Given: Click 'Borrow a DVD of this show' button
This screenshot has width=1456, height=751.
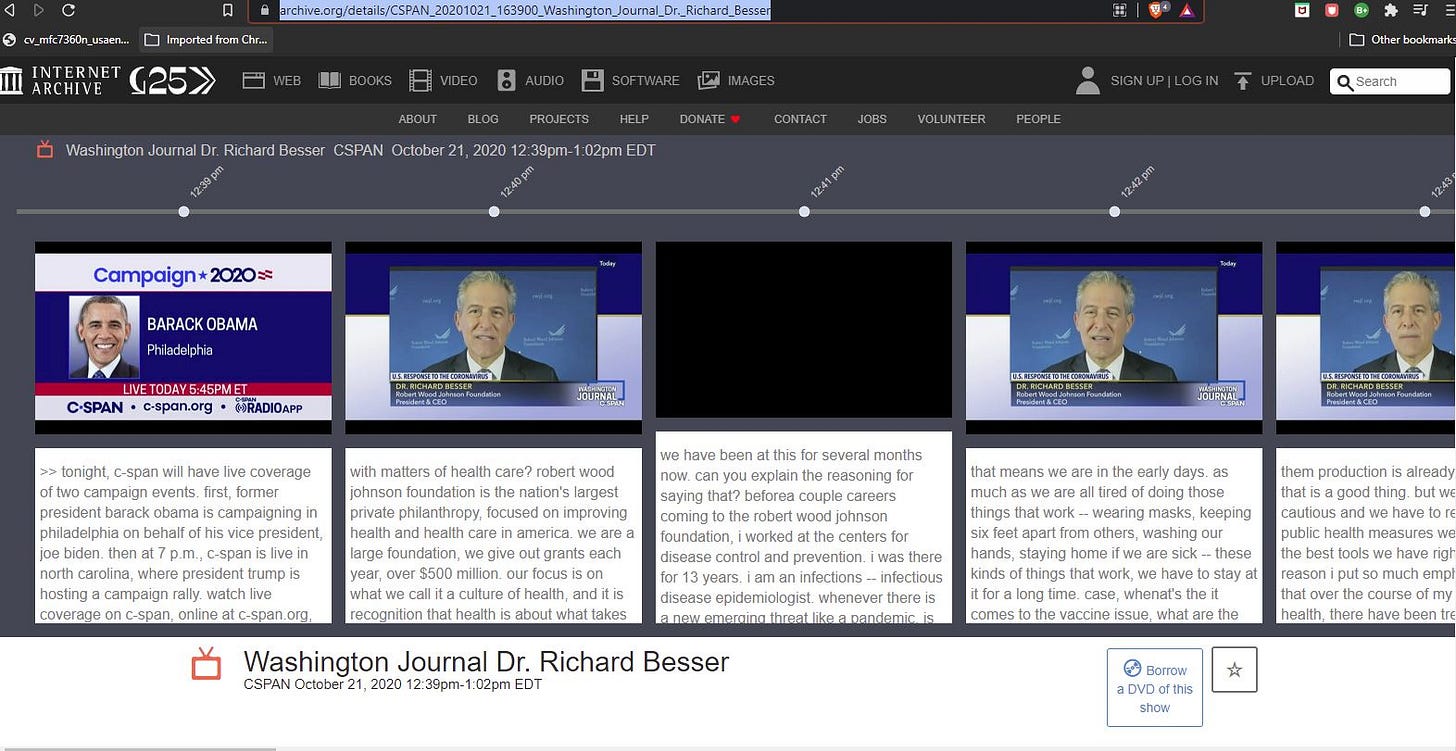Looking at the screenshot, I should coord(1155,688).
